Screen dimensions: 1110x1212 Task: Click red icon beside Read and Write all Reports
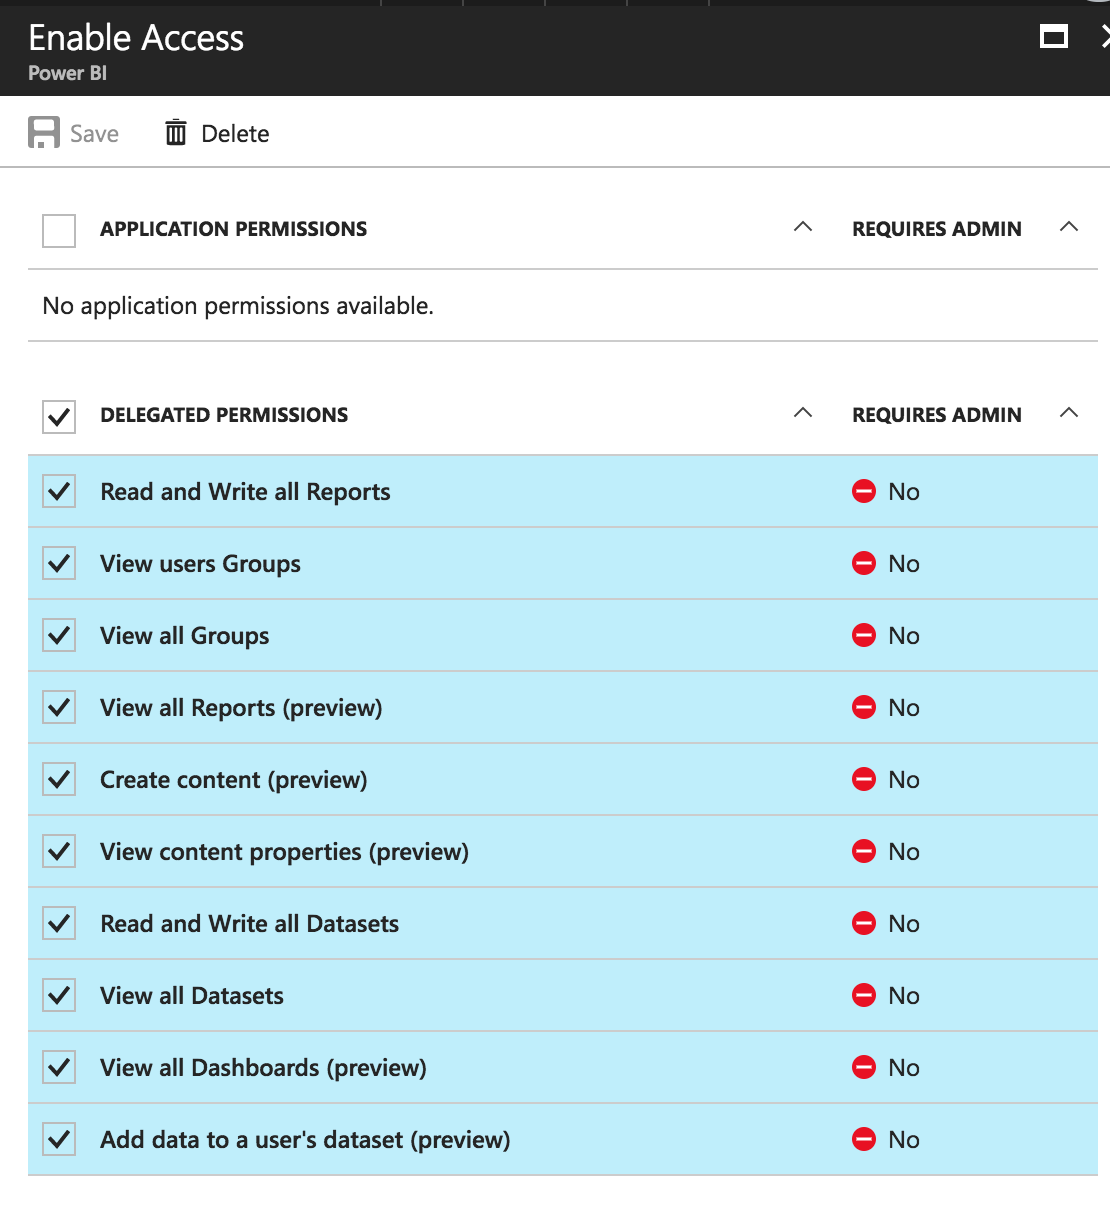[864, 491]
